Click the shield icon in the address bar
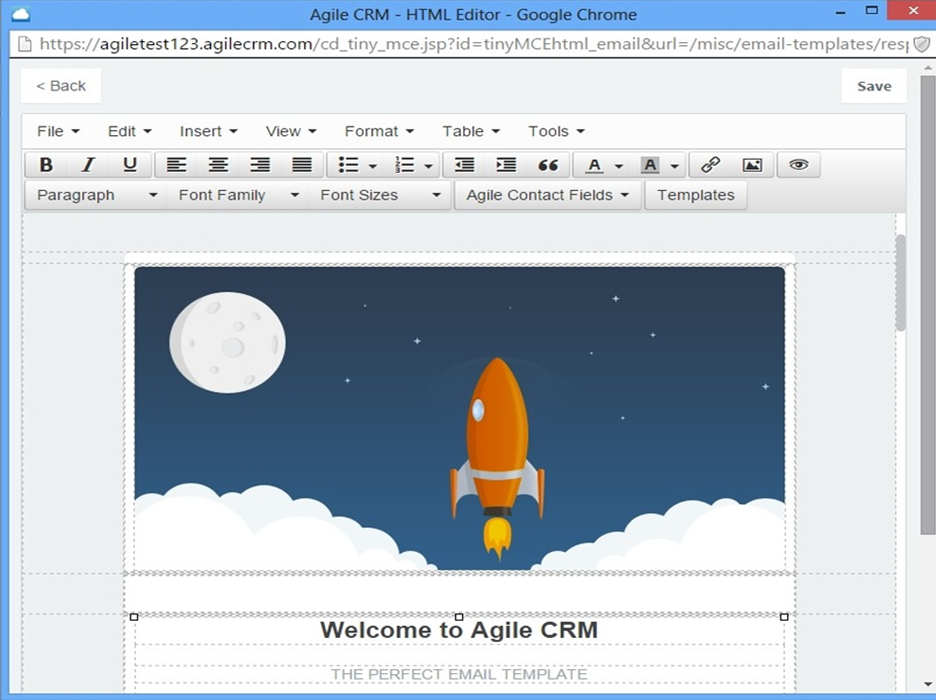This screenshot has height=700, width=936. point(922,44)
